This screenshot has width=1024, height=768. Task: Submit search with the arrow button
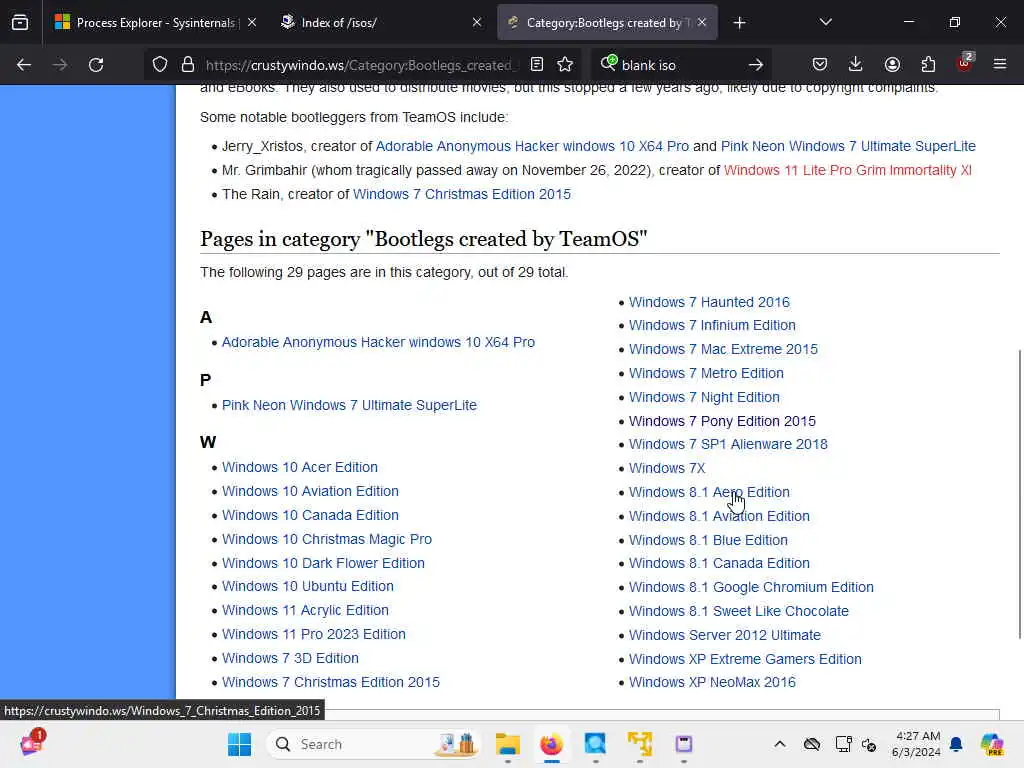[756, 65]
